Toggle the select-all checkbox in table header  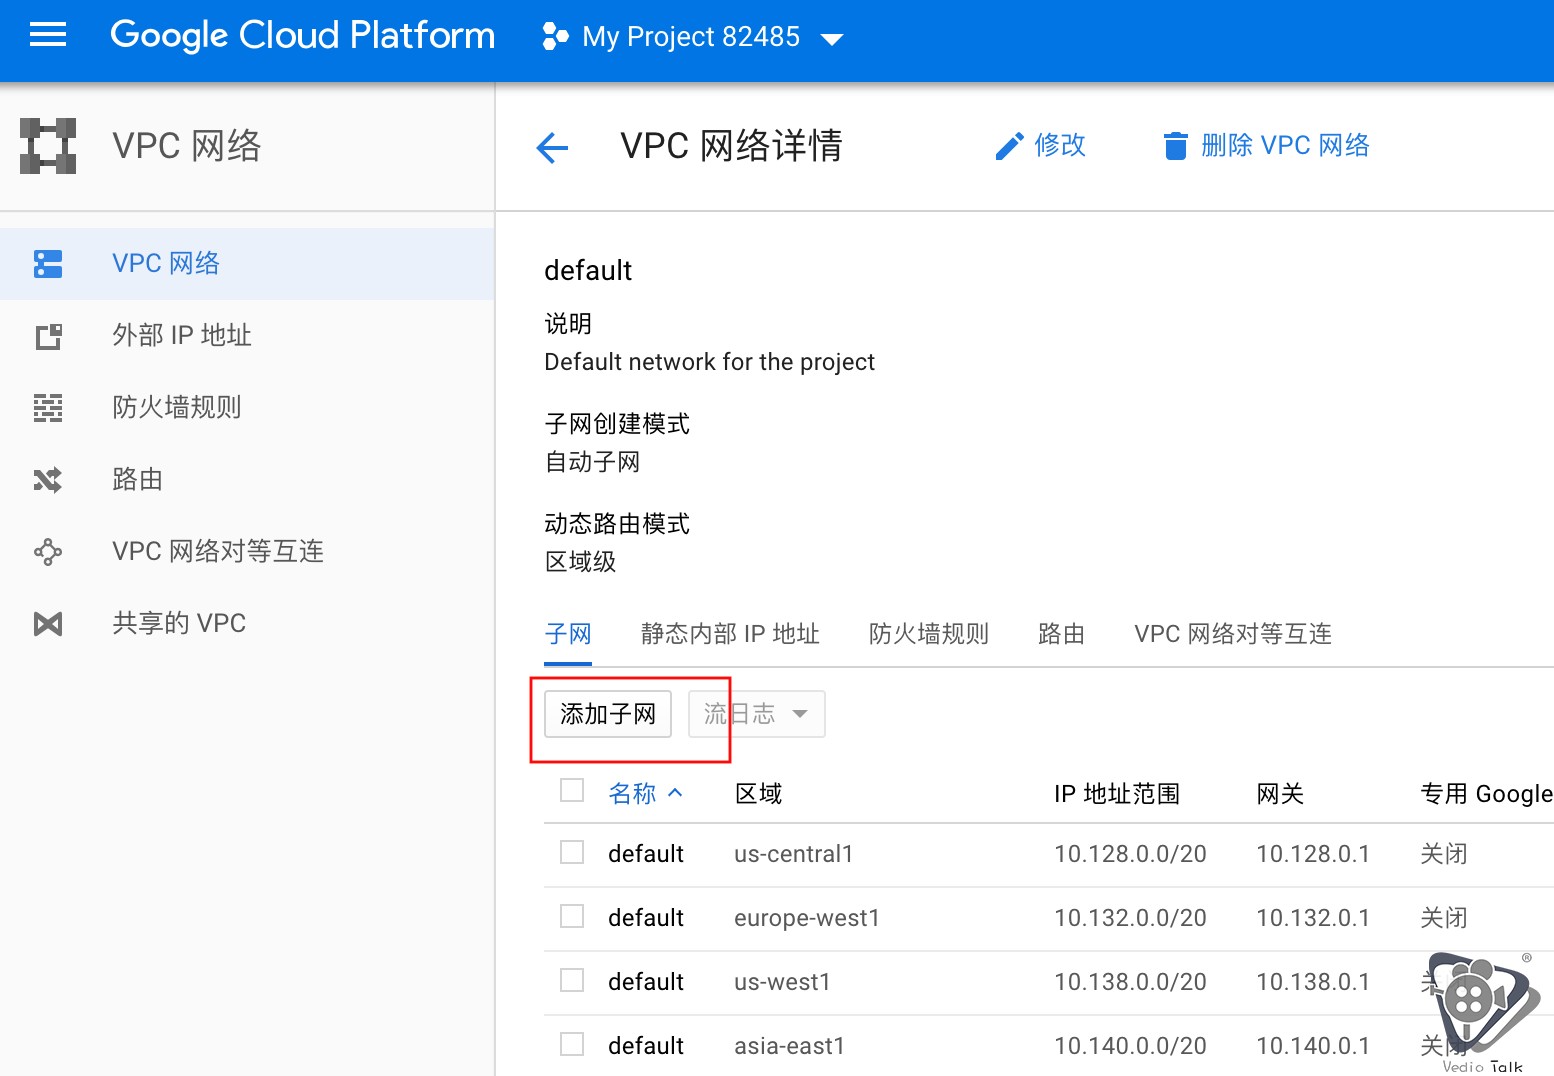[x=572, y=790]
